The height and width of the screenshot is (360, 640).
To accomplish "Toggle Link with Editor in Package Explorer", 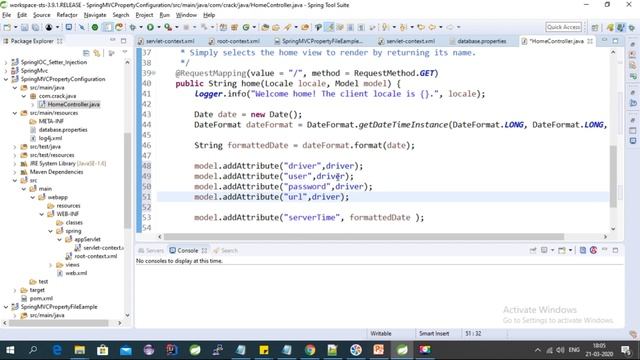I will (97, 53).
